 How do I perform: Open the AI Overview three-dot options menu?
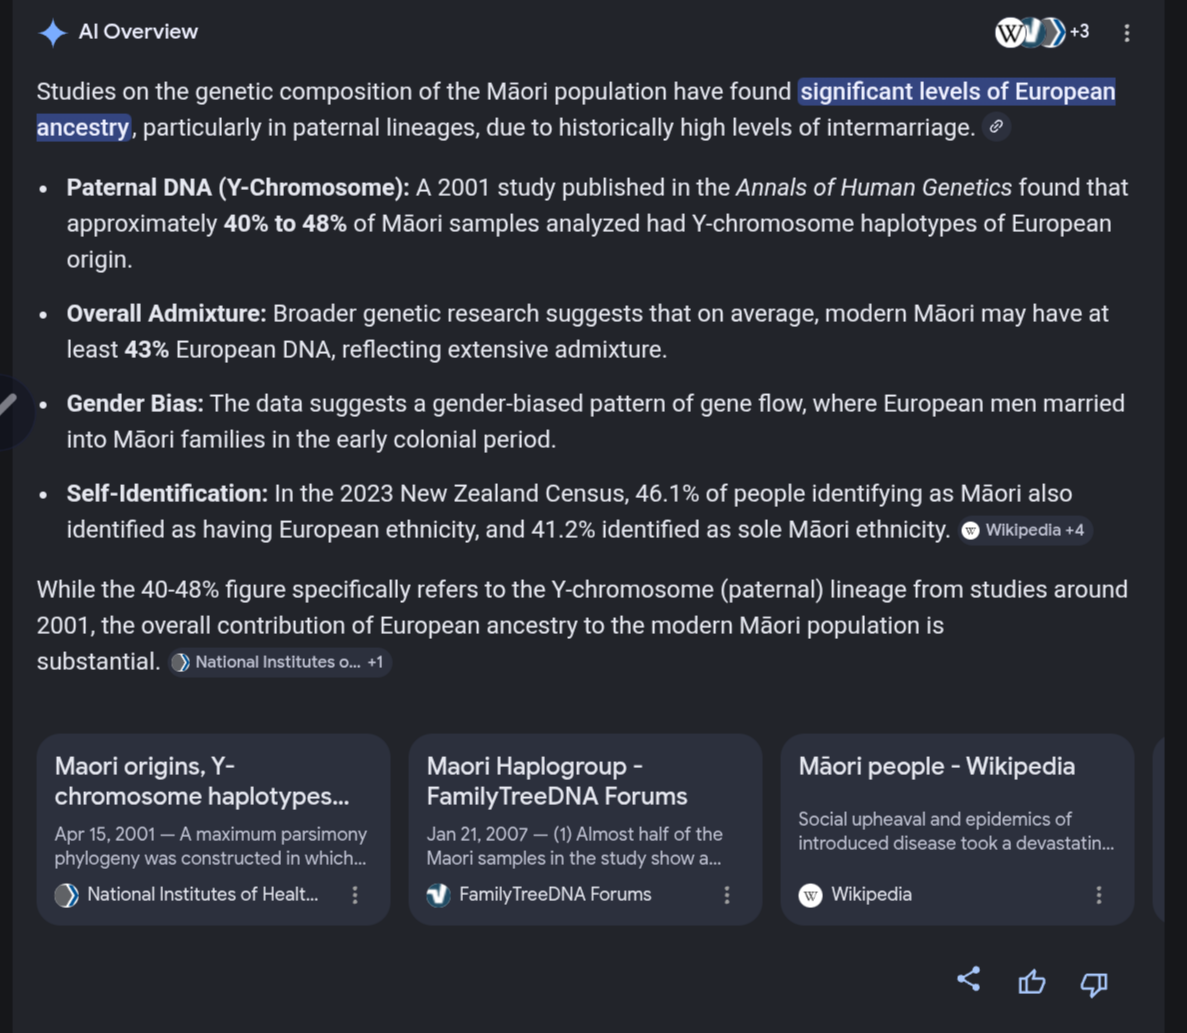coord(1126,33)
